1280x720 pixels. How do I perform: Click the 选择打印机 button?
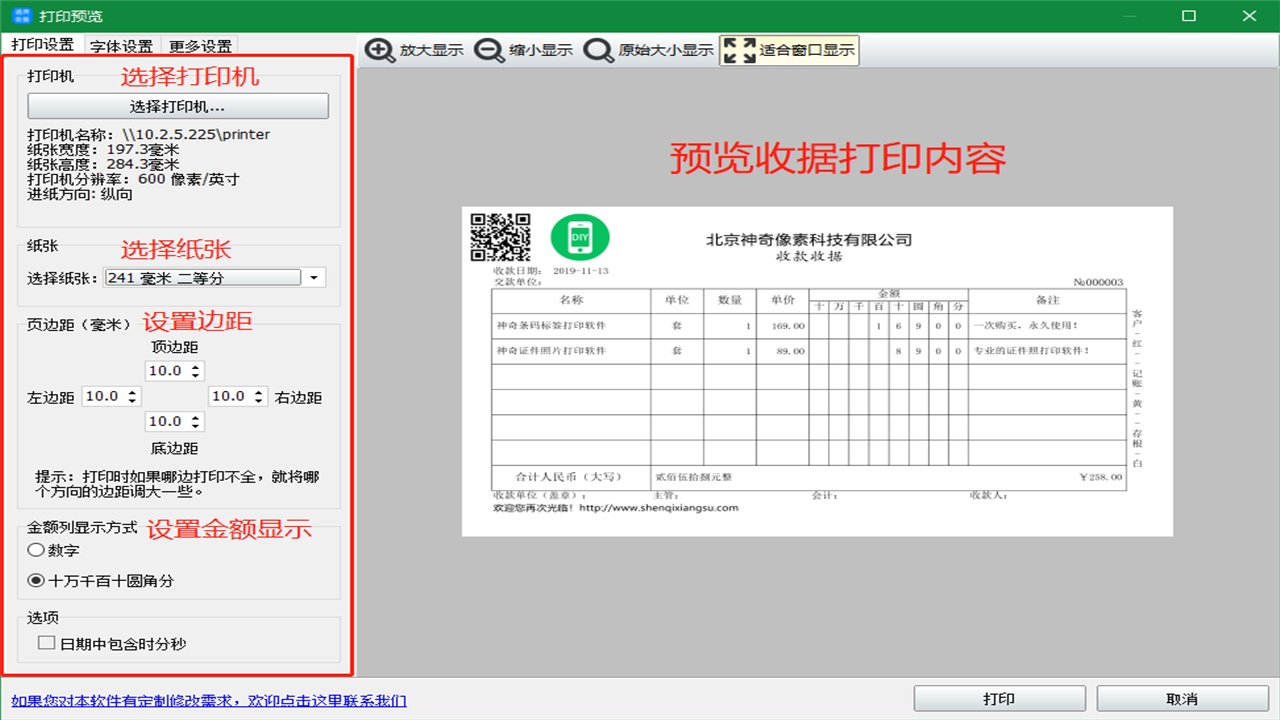(178, 106)
